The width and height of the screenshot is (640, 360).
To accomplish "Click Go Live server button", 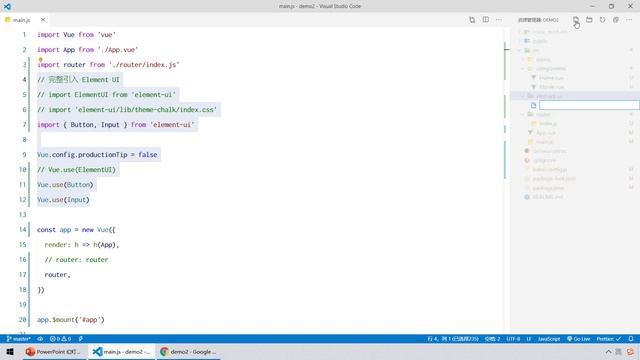I will (579, 339).
